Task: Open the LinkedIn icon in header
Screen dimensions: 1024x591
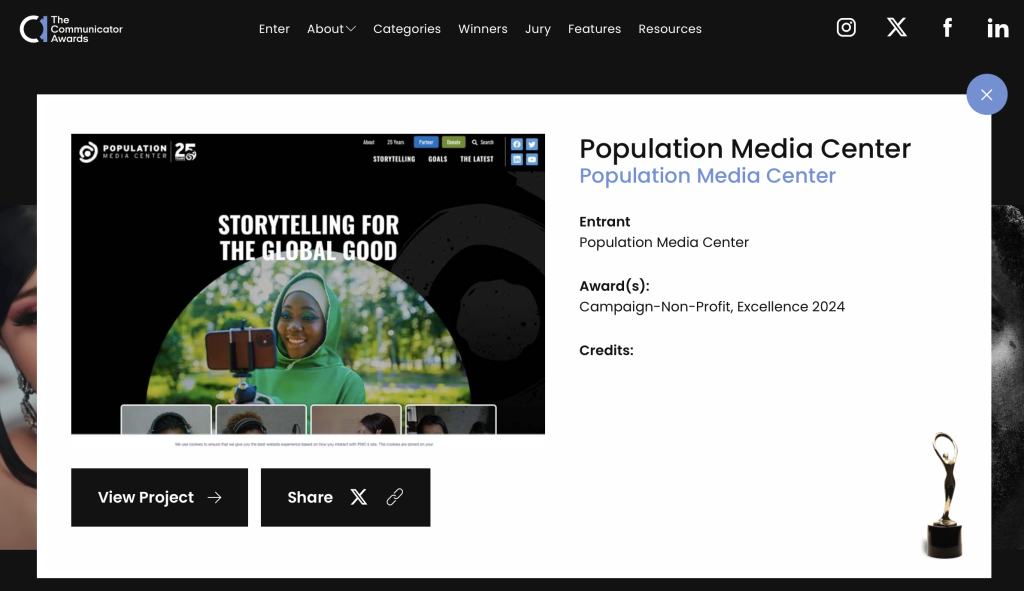Action: (x=998, y=28)
